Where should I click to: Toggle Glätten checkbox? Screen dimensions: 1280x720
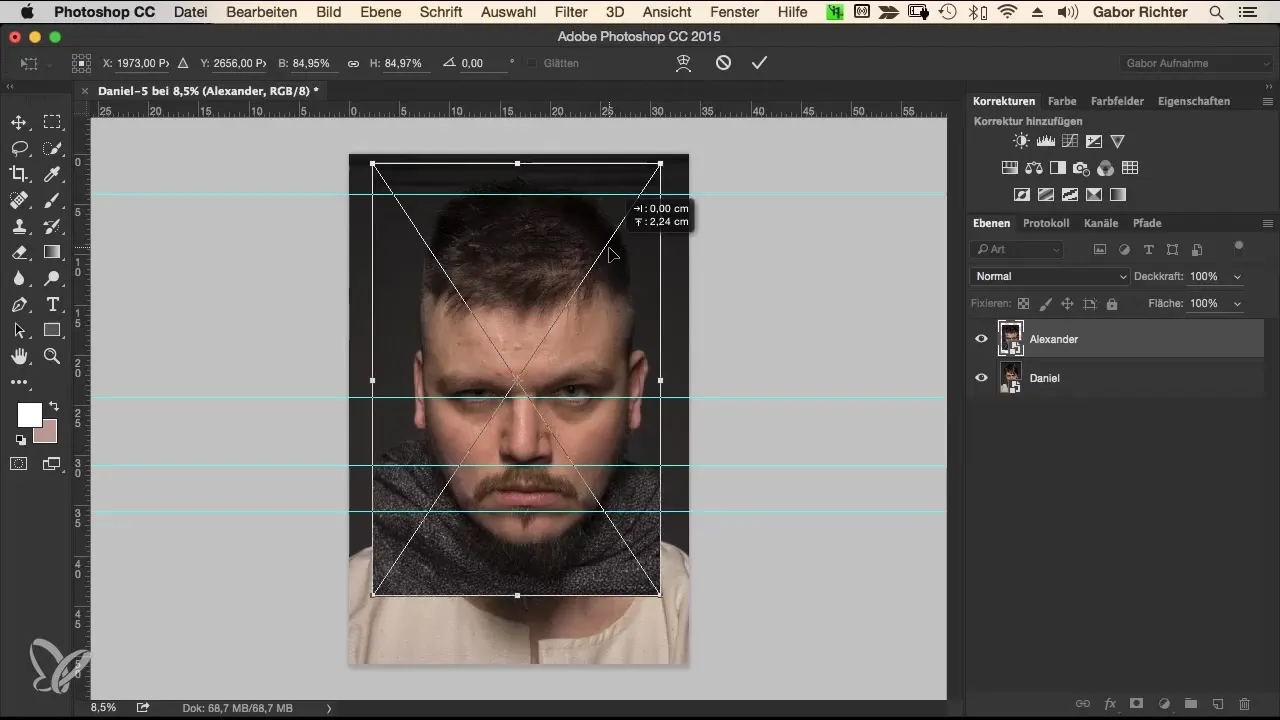click(532, 63)
